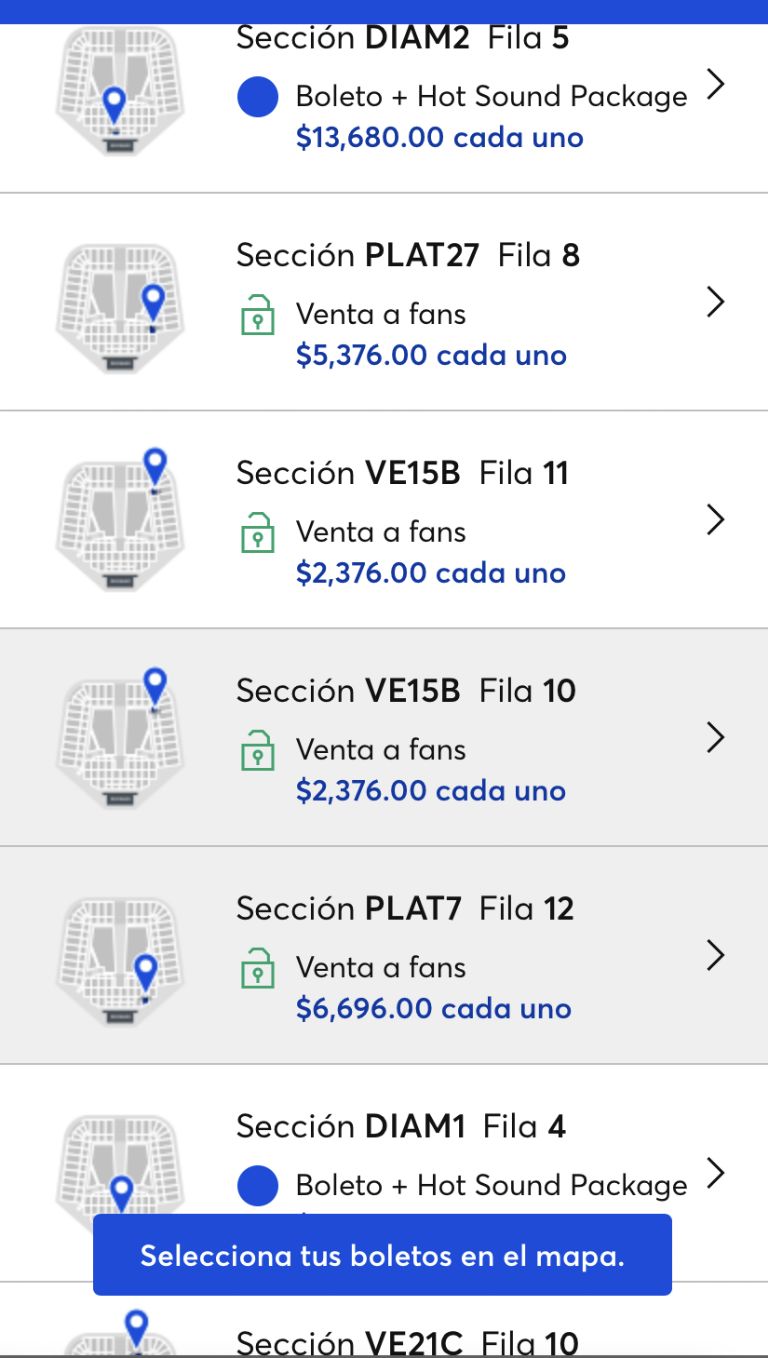Expand the DIAM1 Fila 4 listing chevron

[x=714, y=1172]
